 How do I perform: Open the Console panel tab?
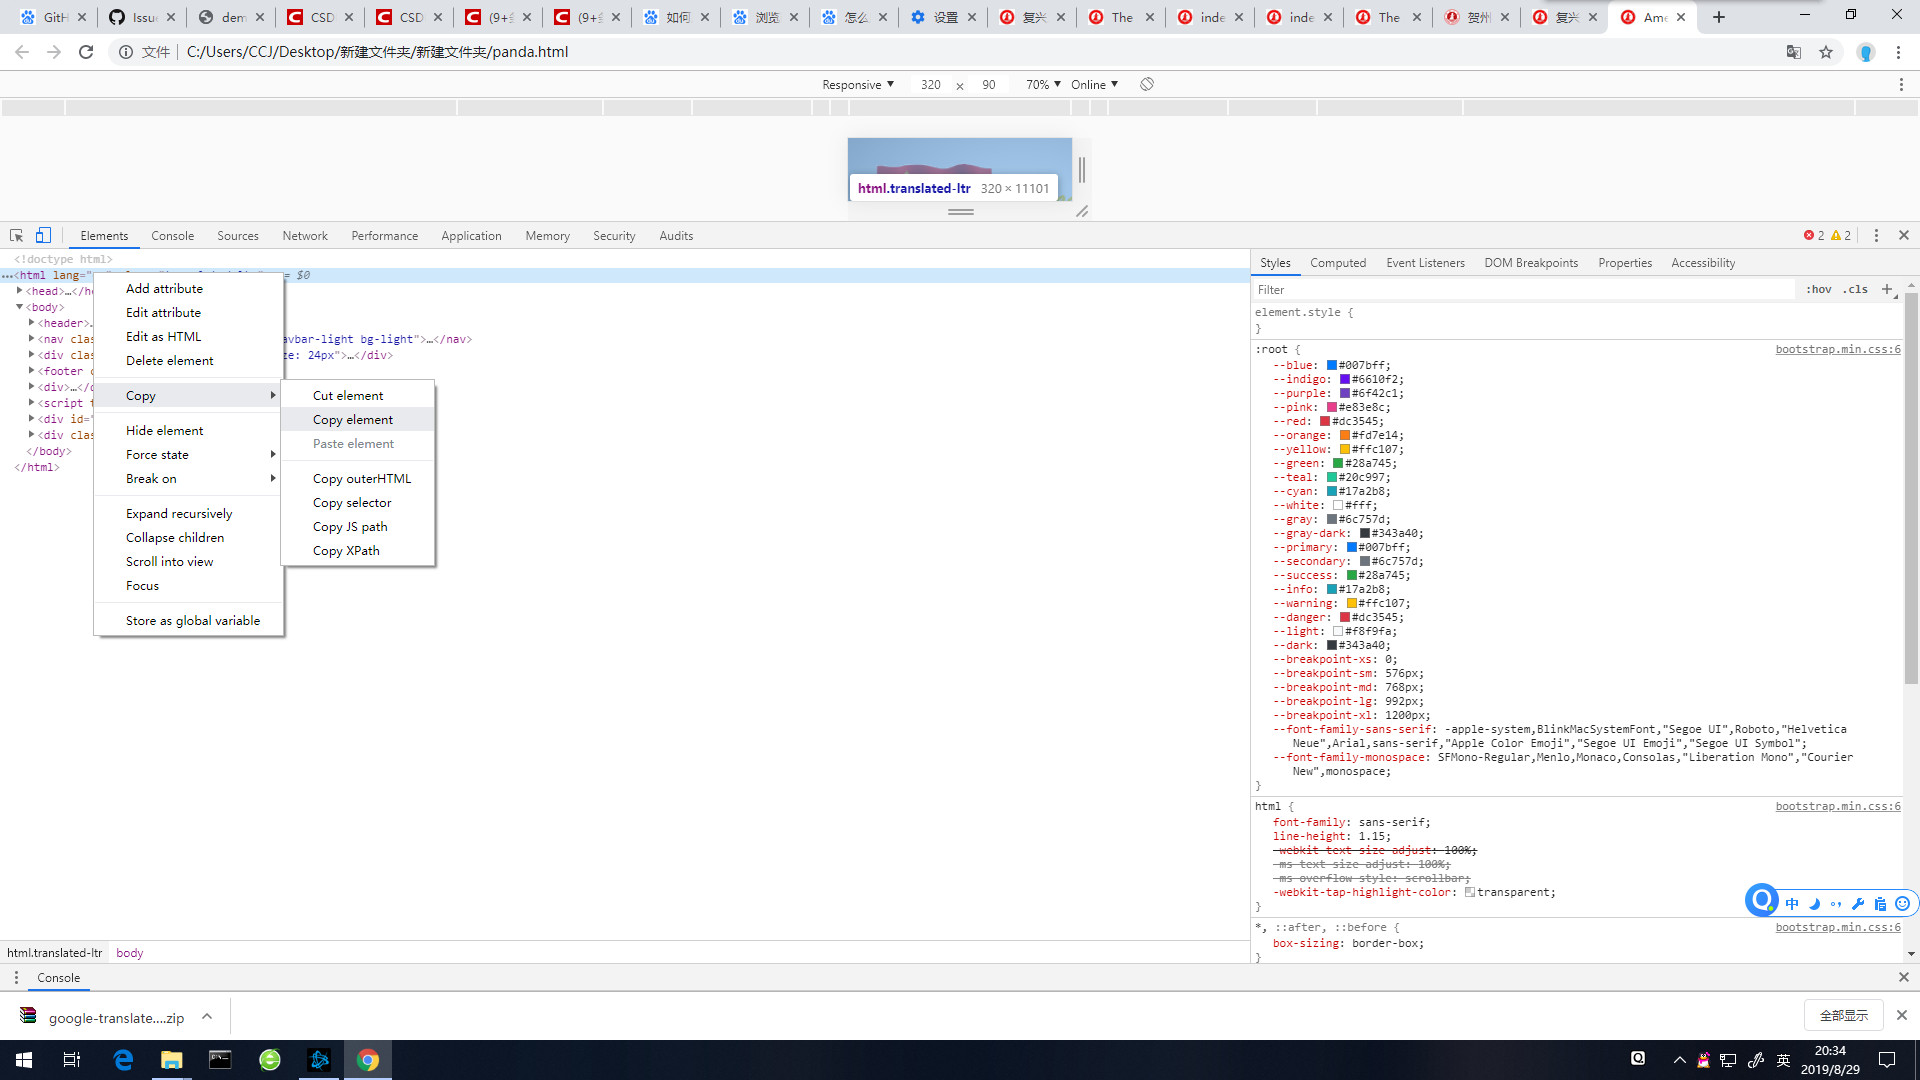pos(173,235)
